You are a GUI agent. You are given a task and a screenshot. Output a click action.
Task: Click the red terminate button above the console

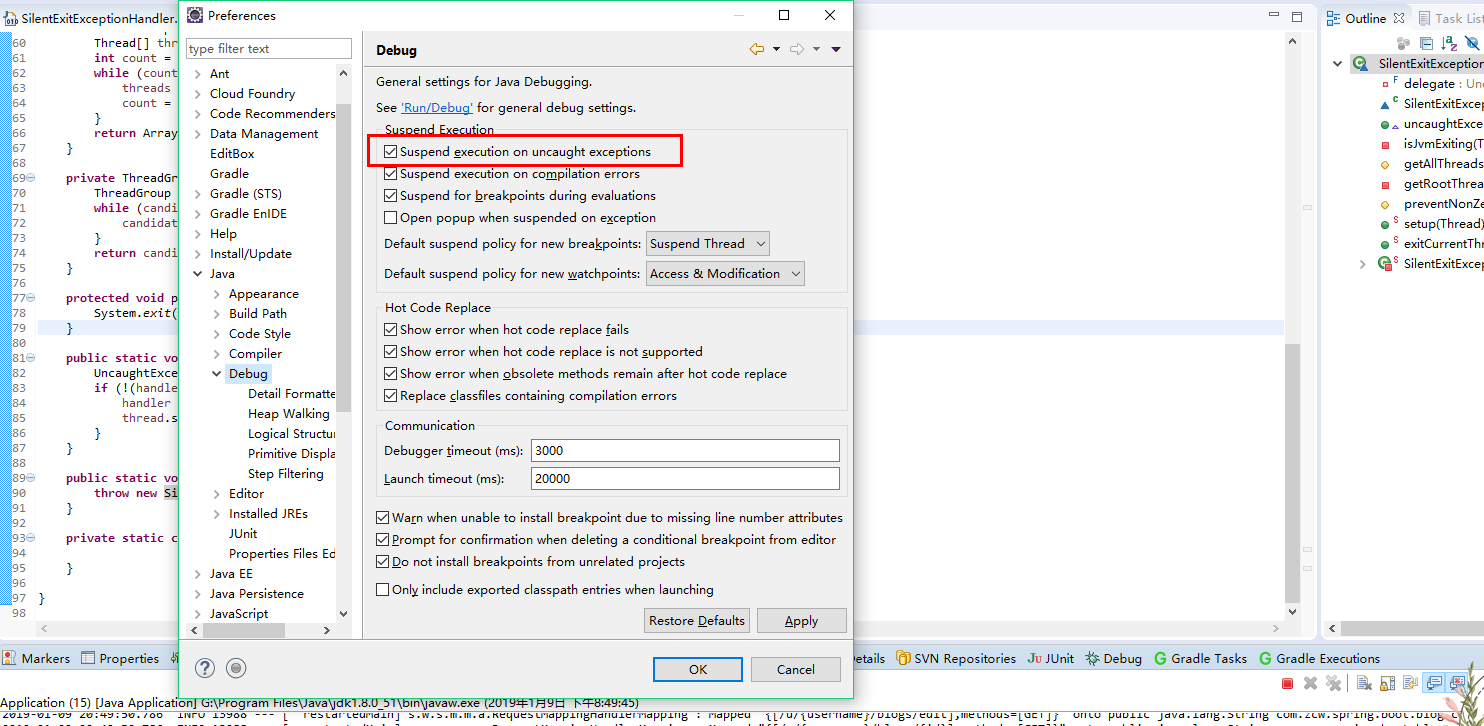(1287, 683)
